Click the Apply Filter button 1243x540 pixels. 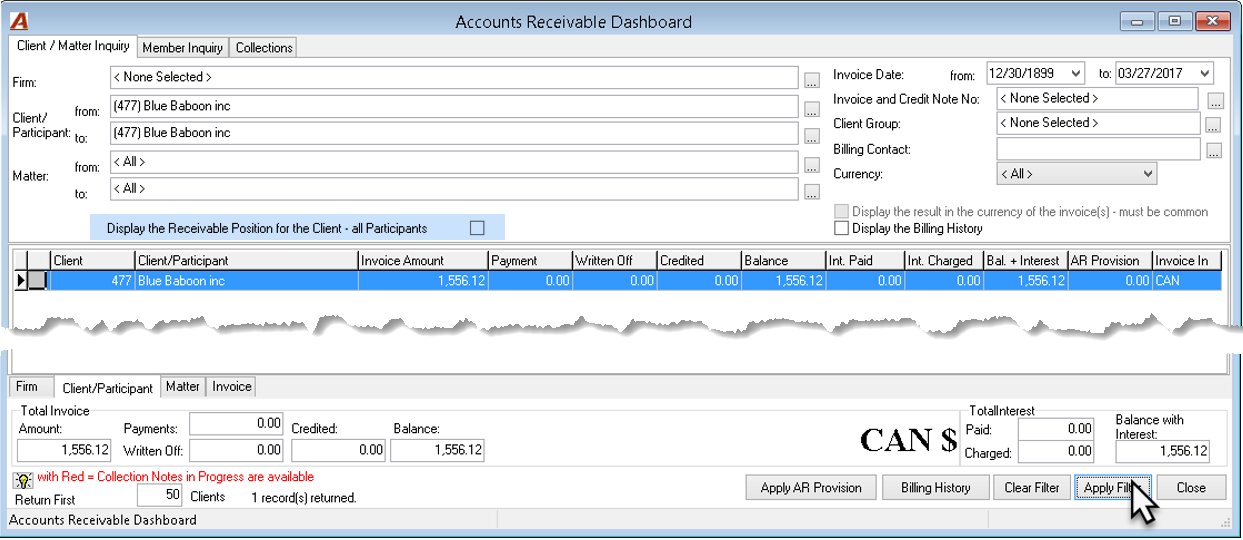coord(1113,488)
